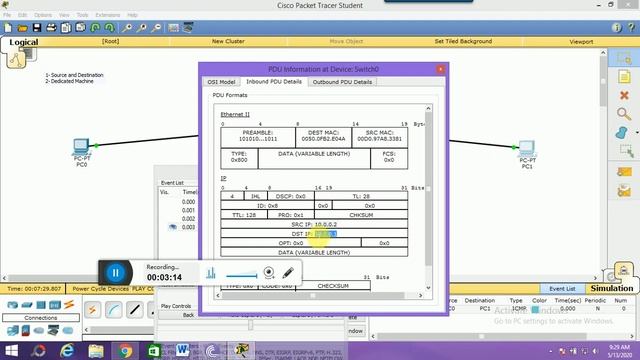Select the Wireless Devices category icon
This screenshot has width=640, height=360.
55,304
